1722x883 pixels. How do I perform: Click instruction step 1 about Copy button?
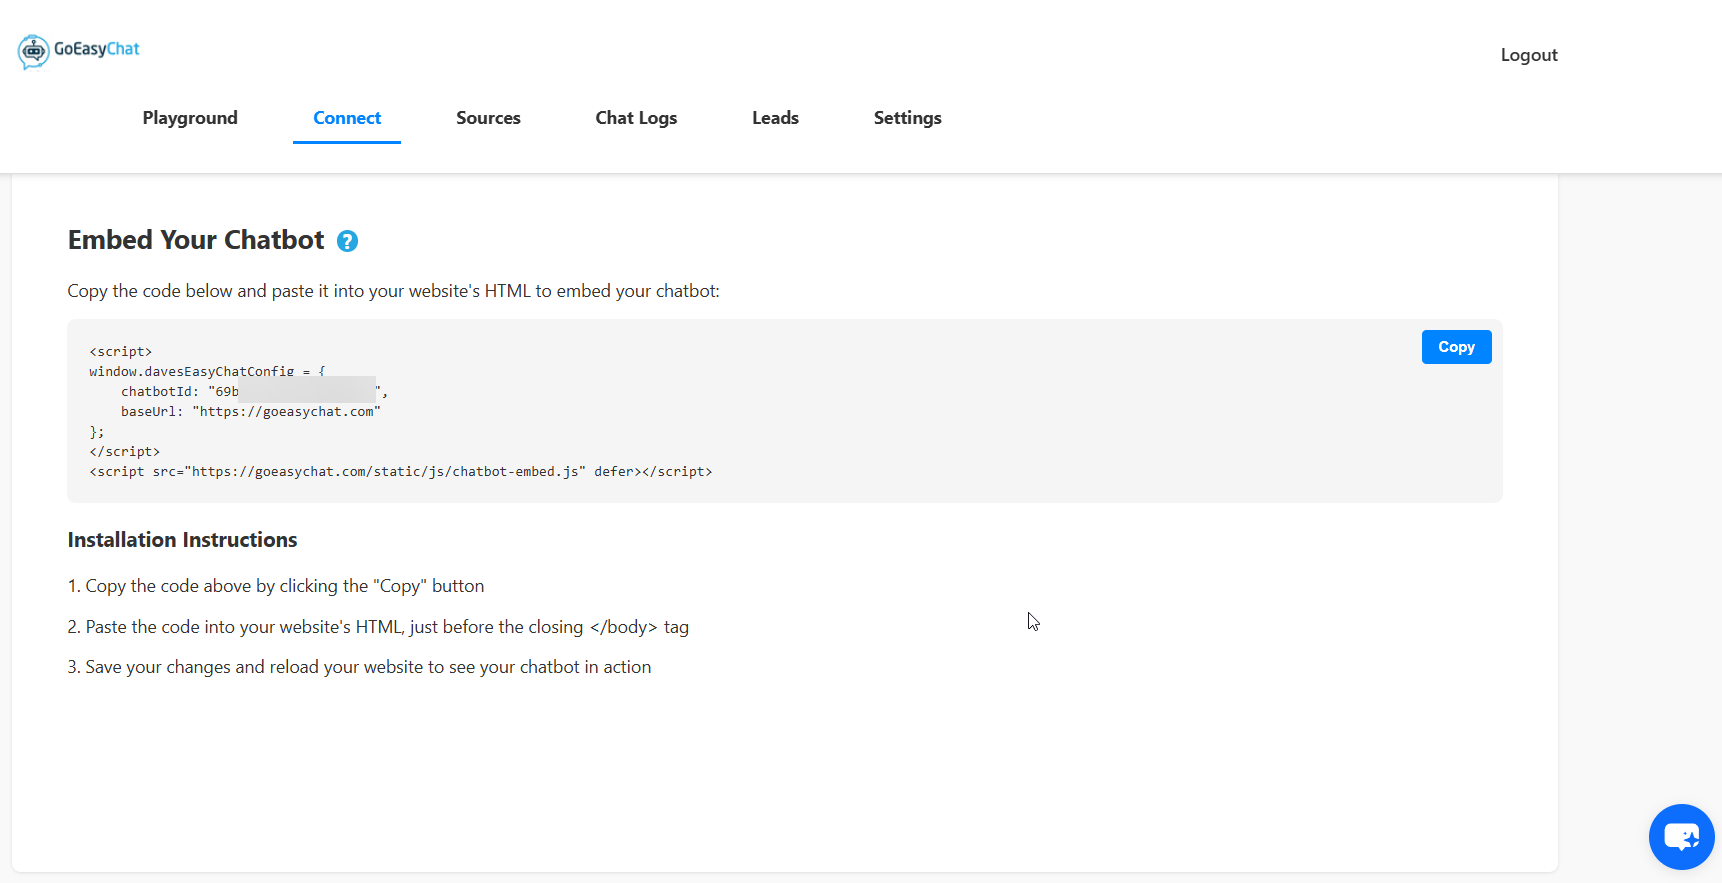pos(276,586)
